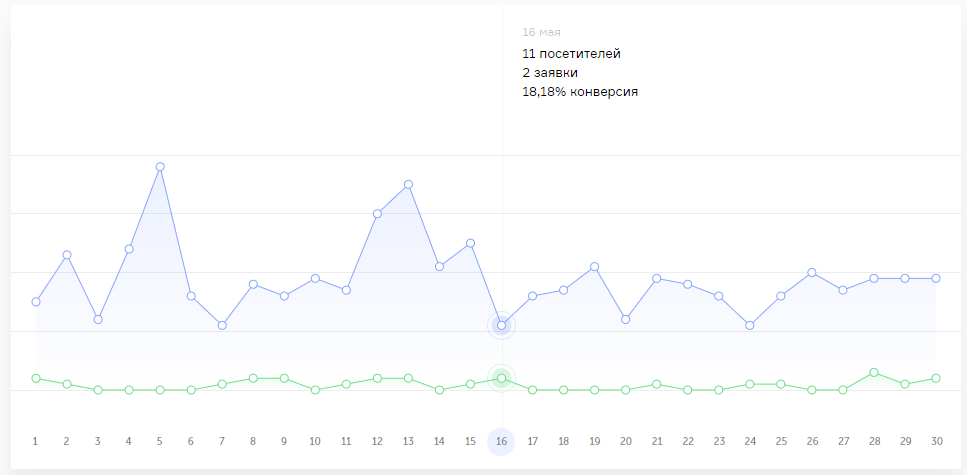Click the highlighted day 16 axis label

501,441
